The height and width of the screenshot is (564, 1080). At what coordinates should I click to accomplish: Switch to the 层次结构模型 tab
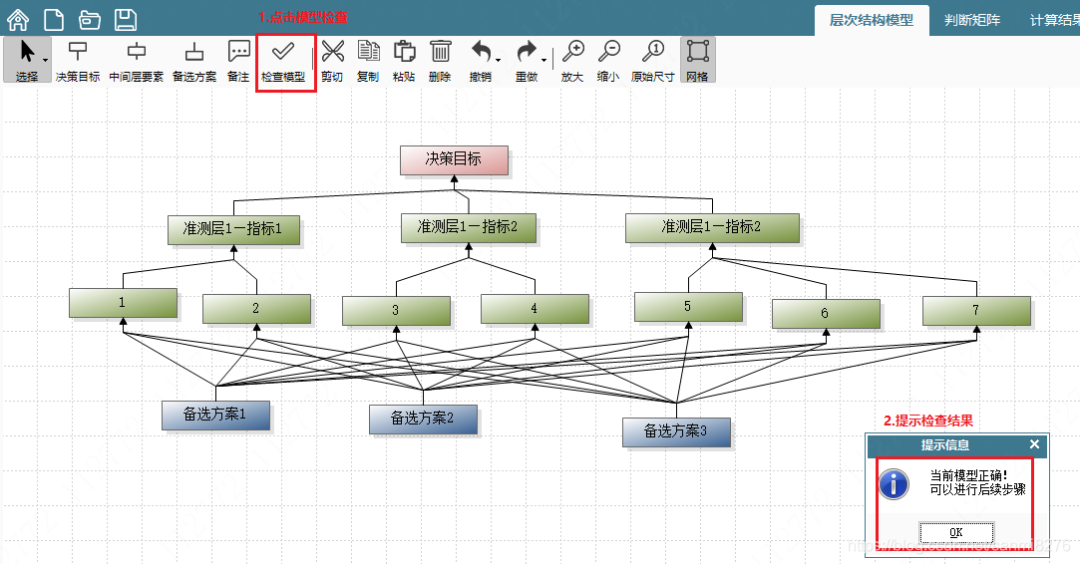pos(871,21)
